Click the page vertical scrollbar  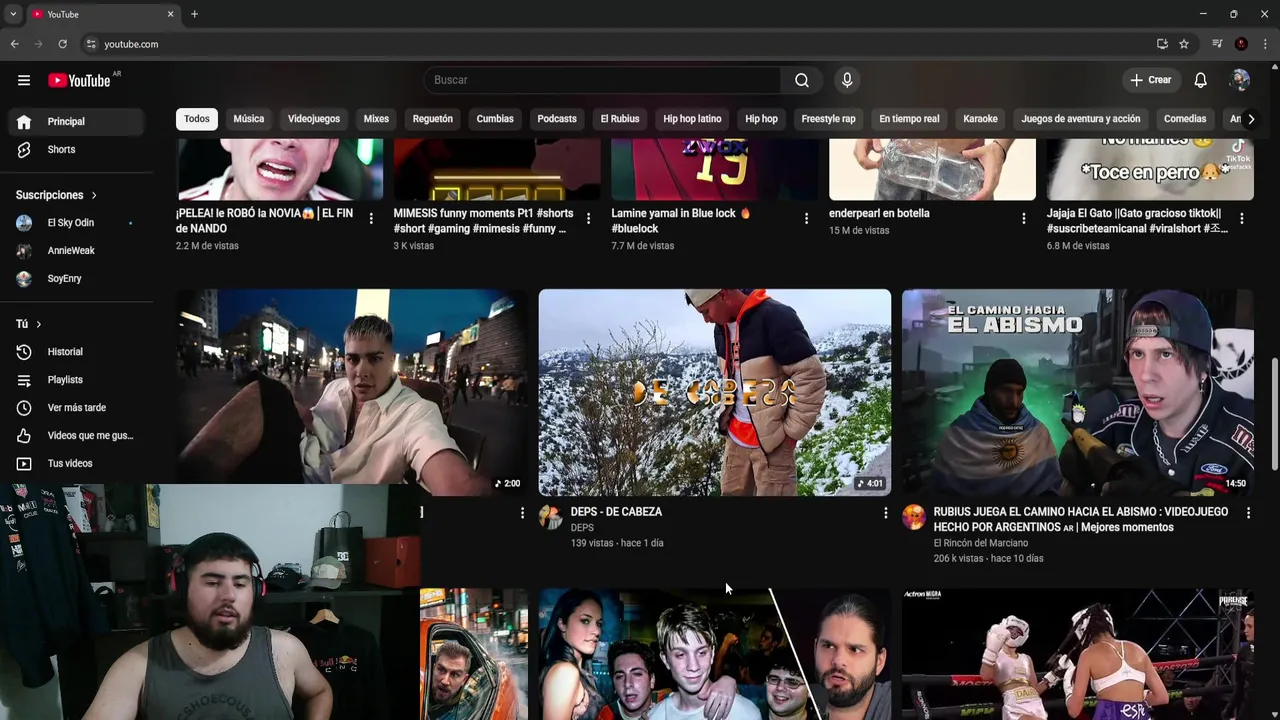click(1274, 415)
